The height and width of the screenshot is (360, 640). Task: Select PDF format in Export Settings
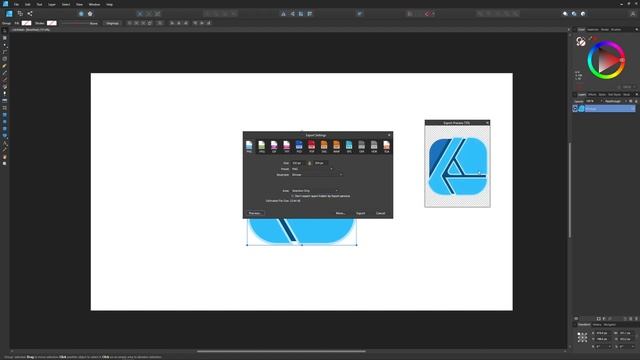(x=311, y=146)
